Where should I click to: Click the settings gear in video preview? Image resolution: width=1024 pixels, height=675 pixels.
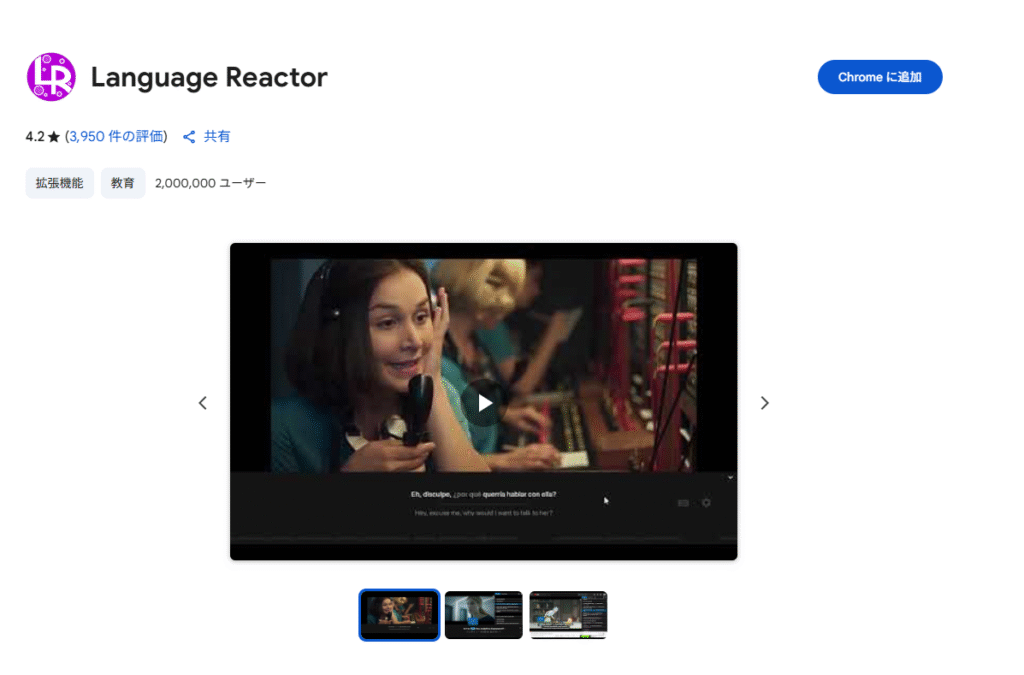click(x=706, y=503)
